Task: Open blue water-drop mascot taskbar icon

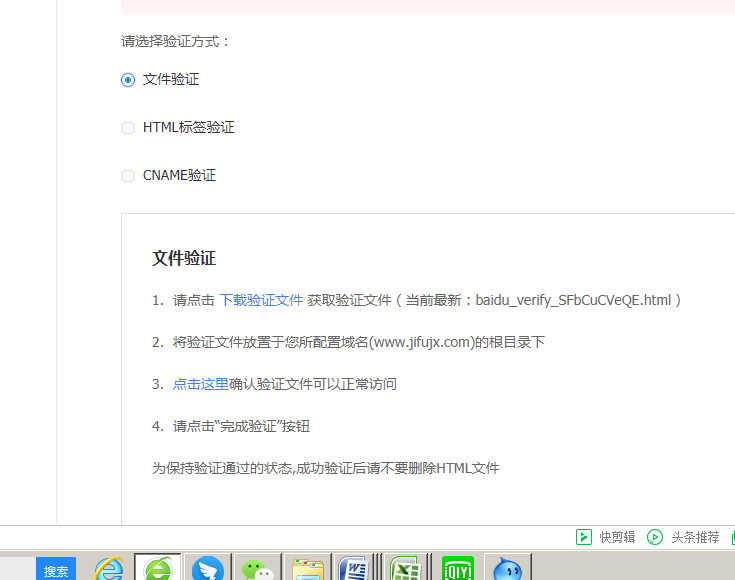Action: (x=507, y=569)
